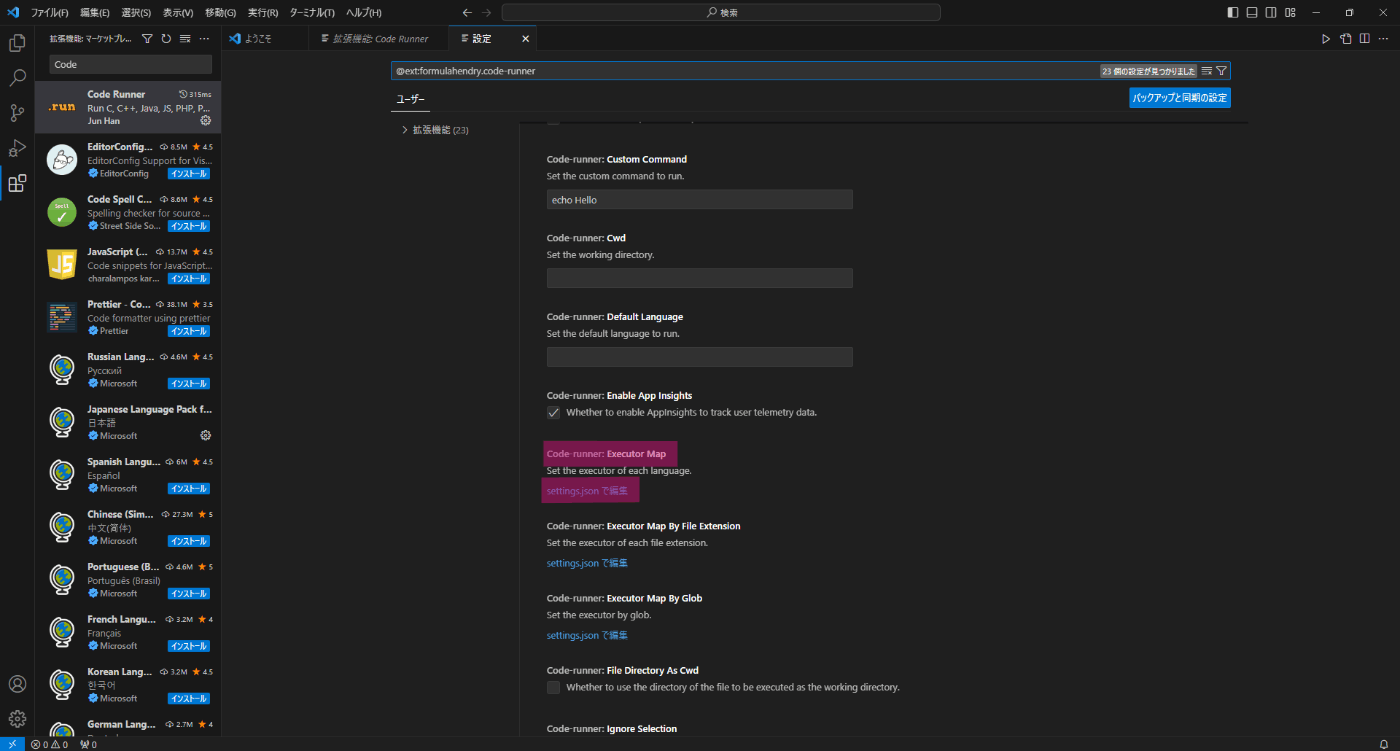1400x751 pixels.
Task: Open the 編集(E) menu
Action: click(95, 13)
